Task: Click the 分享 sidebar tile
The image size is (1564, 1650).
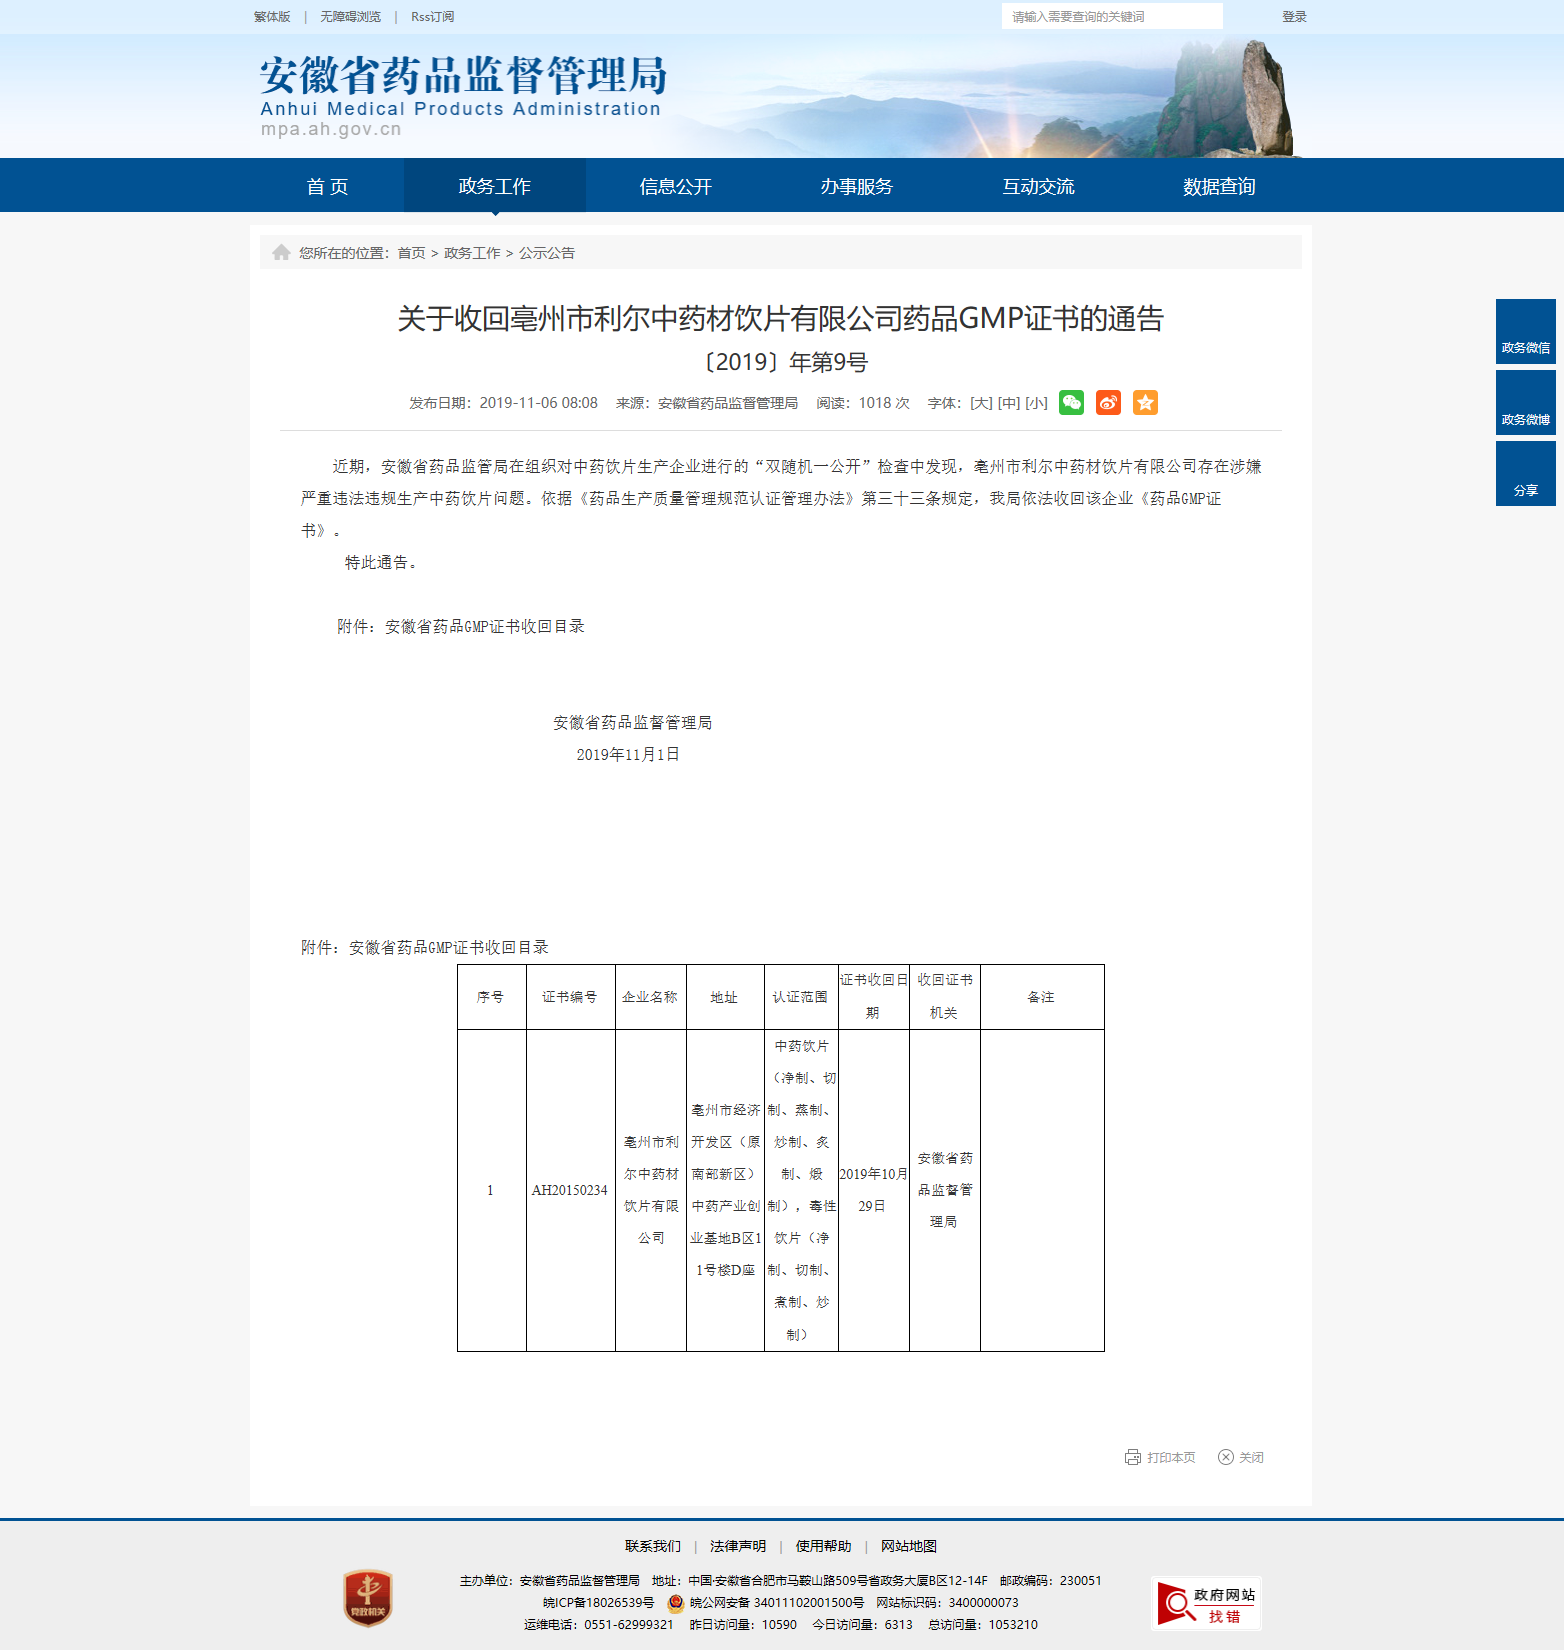Action: click(x=1525, y=474)
